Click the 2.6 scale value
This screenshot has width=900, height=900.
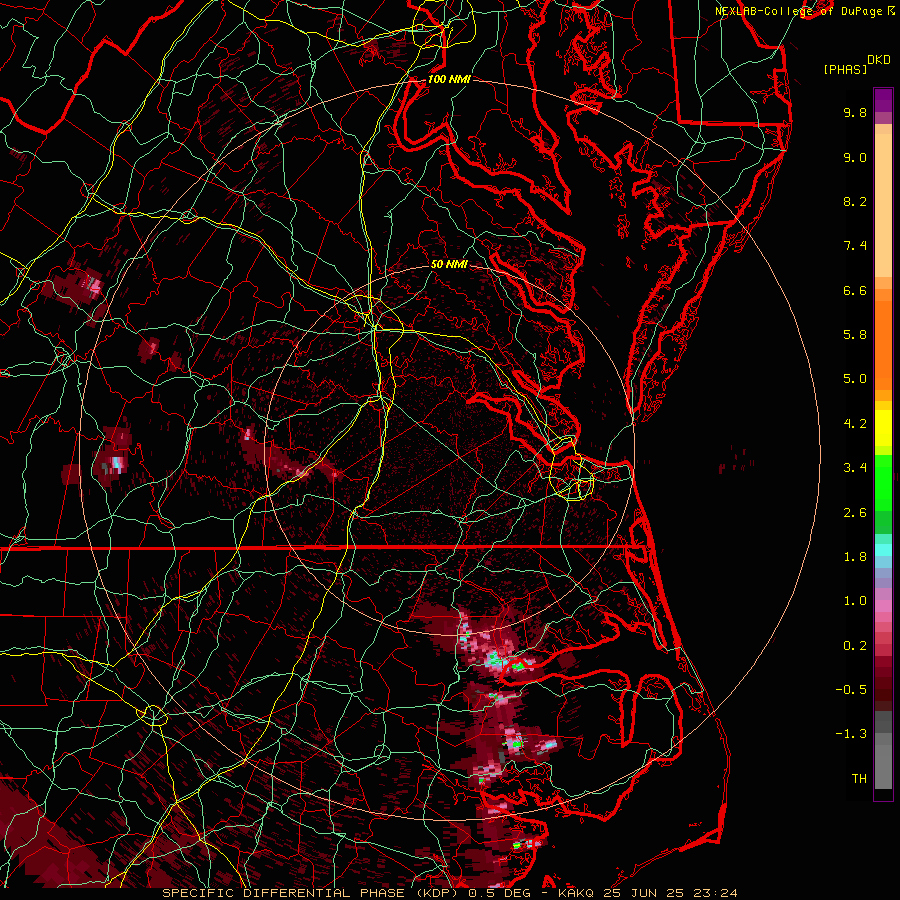[x=855, y=513]
